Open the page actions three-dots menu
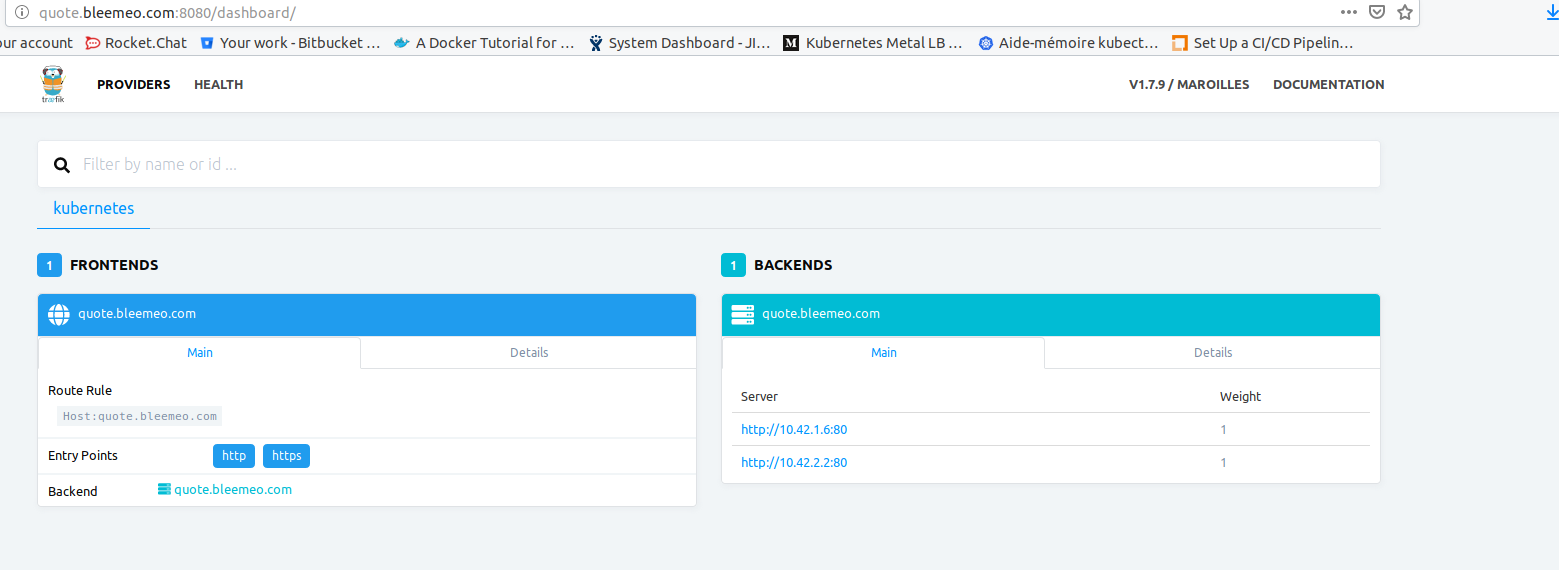Screen dimensions: 1559x570 1349,13
